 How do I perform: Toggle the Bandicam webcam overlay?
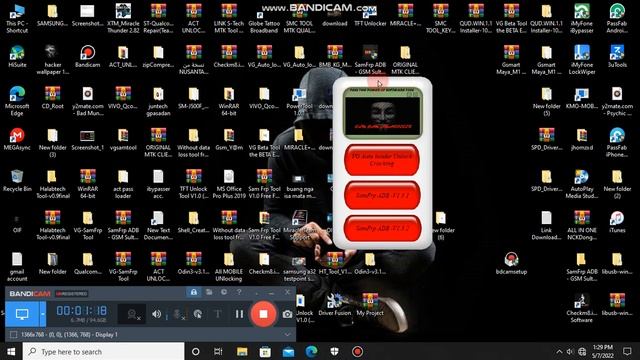pyautogui.click(x=132, y=314)
